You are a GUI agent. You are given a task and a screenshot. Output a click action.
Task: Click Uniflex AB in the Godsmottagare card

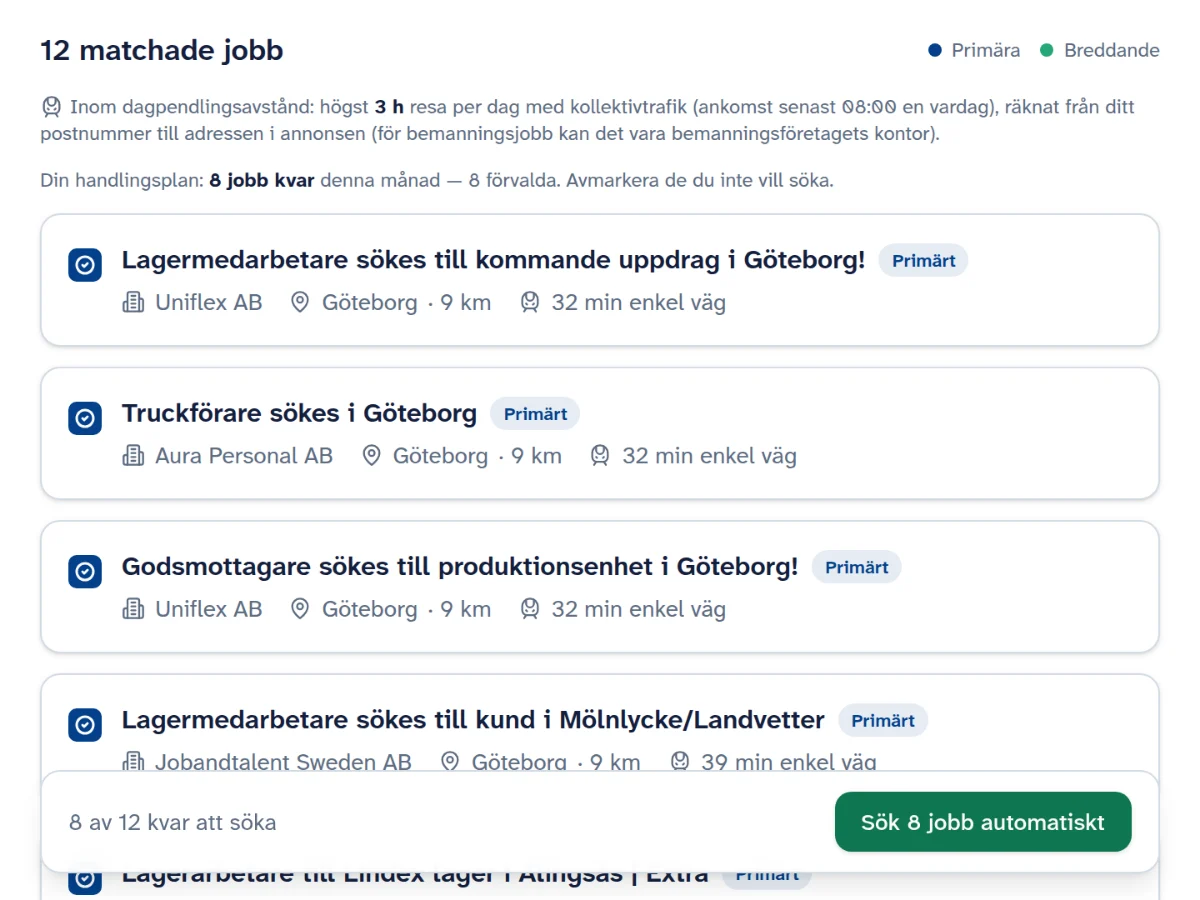[x=209, y=609]
